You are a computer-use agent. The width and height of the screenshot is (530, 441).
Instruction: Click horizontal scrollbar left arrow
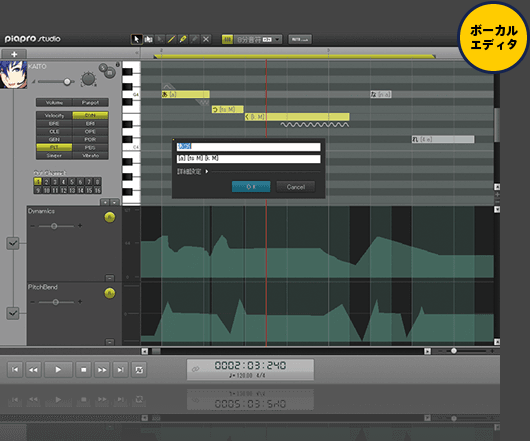pos(145,351)
